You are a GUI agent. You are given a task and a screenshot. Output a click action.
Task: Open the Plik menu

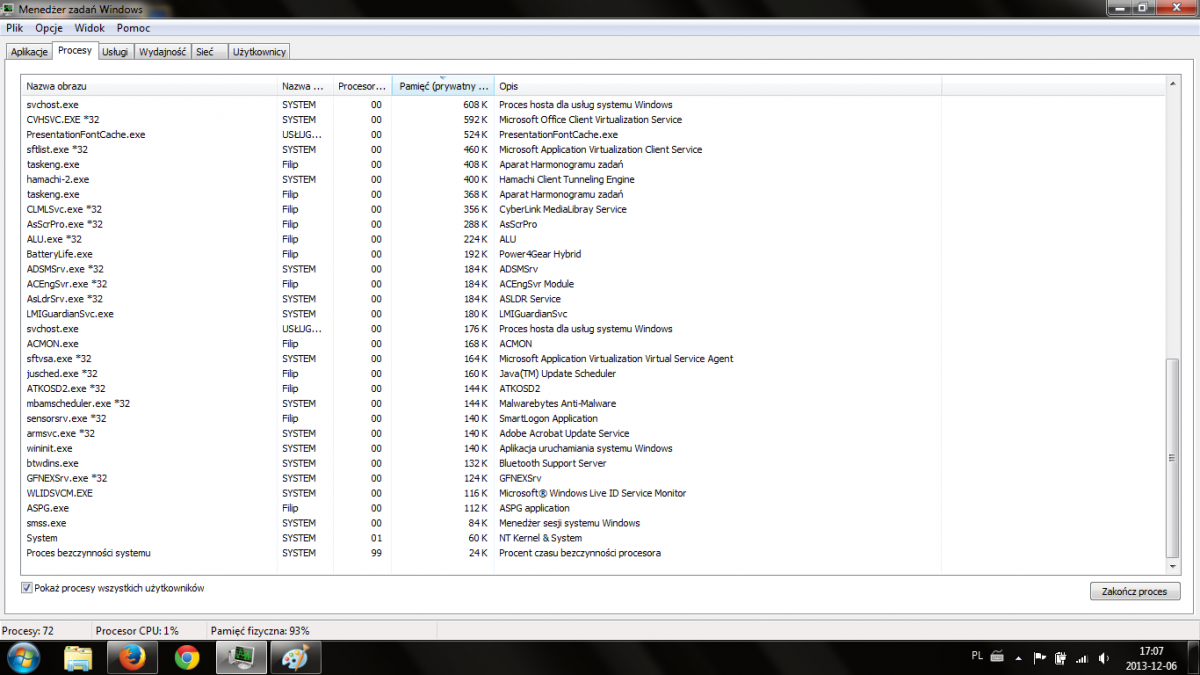click(x=14, y=28)
